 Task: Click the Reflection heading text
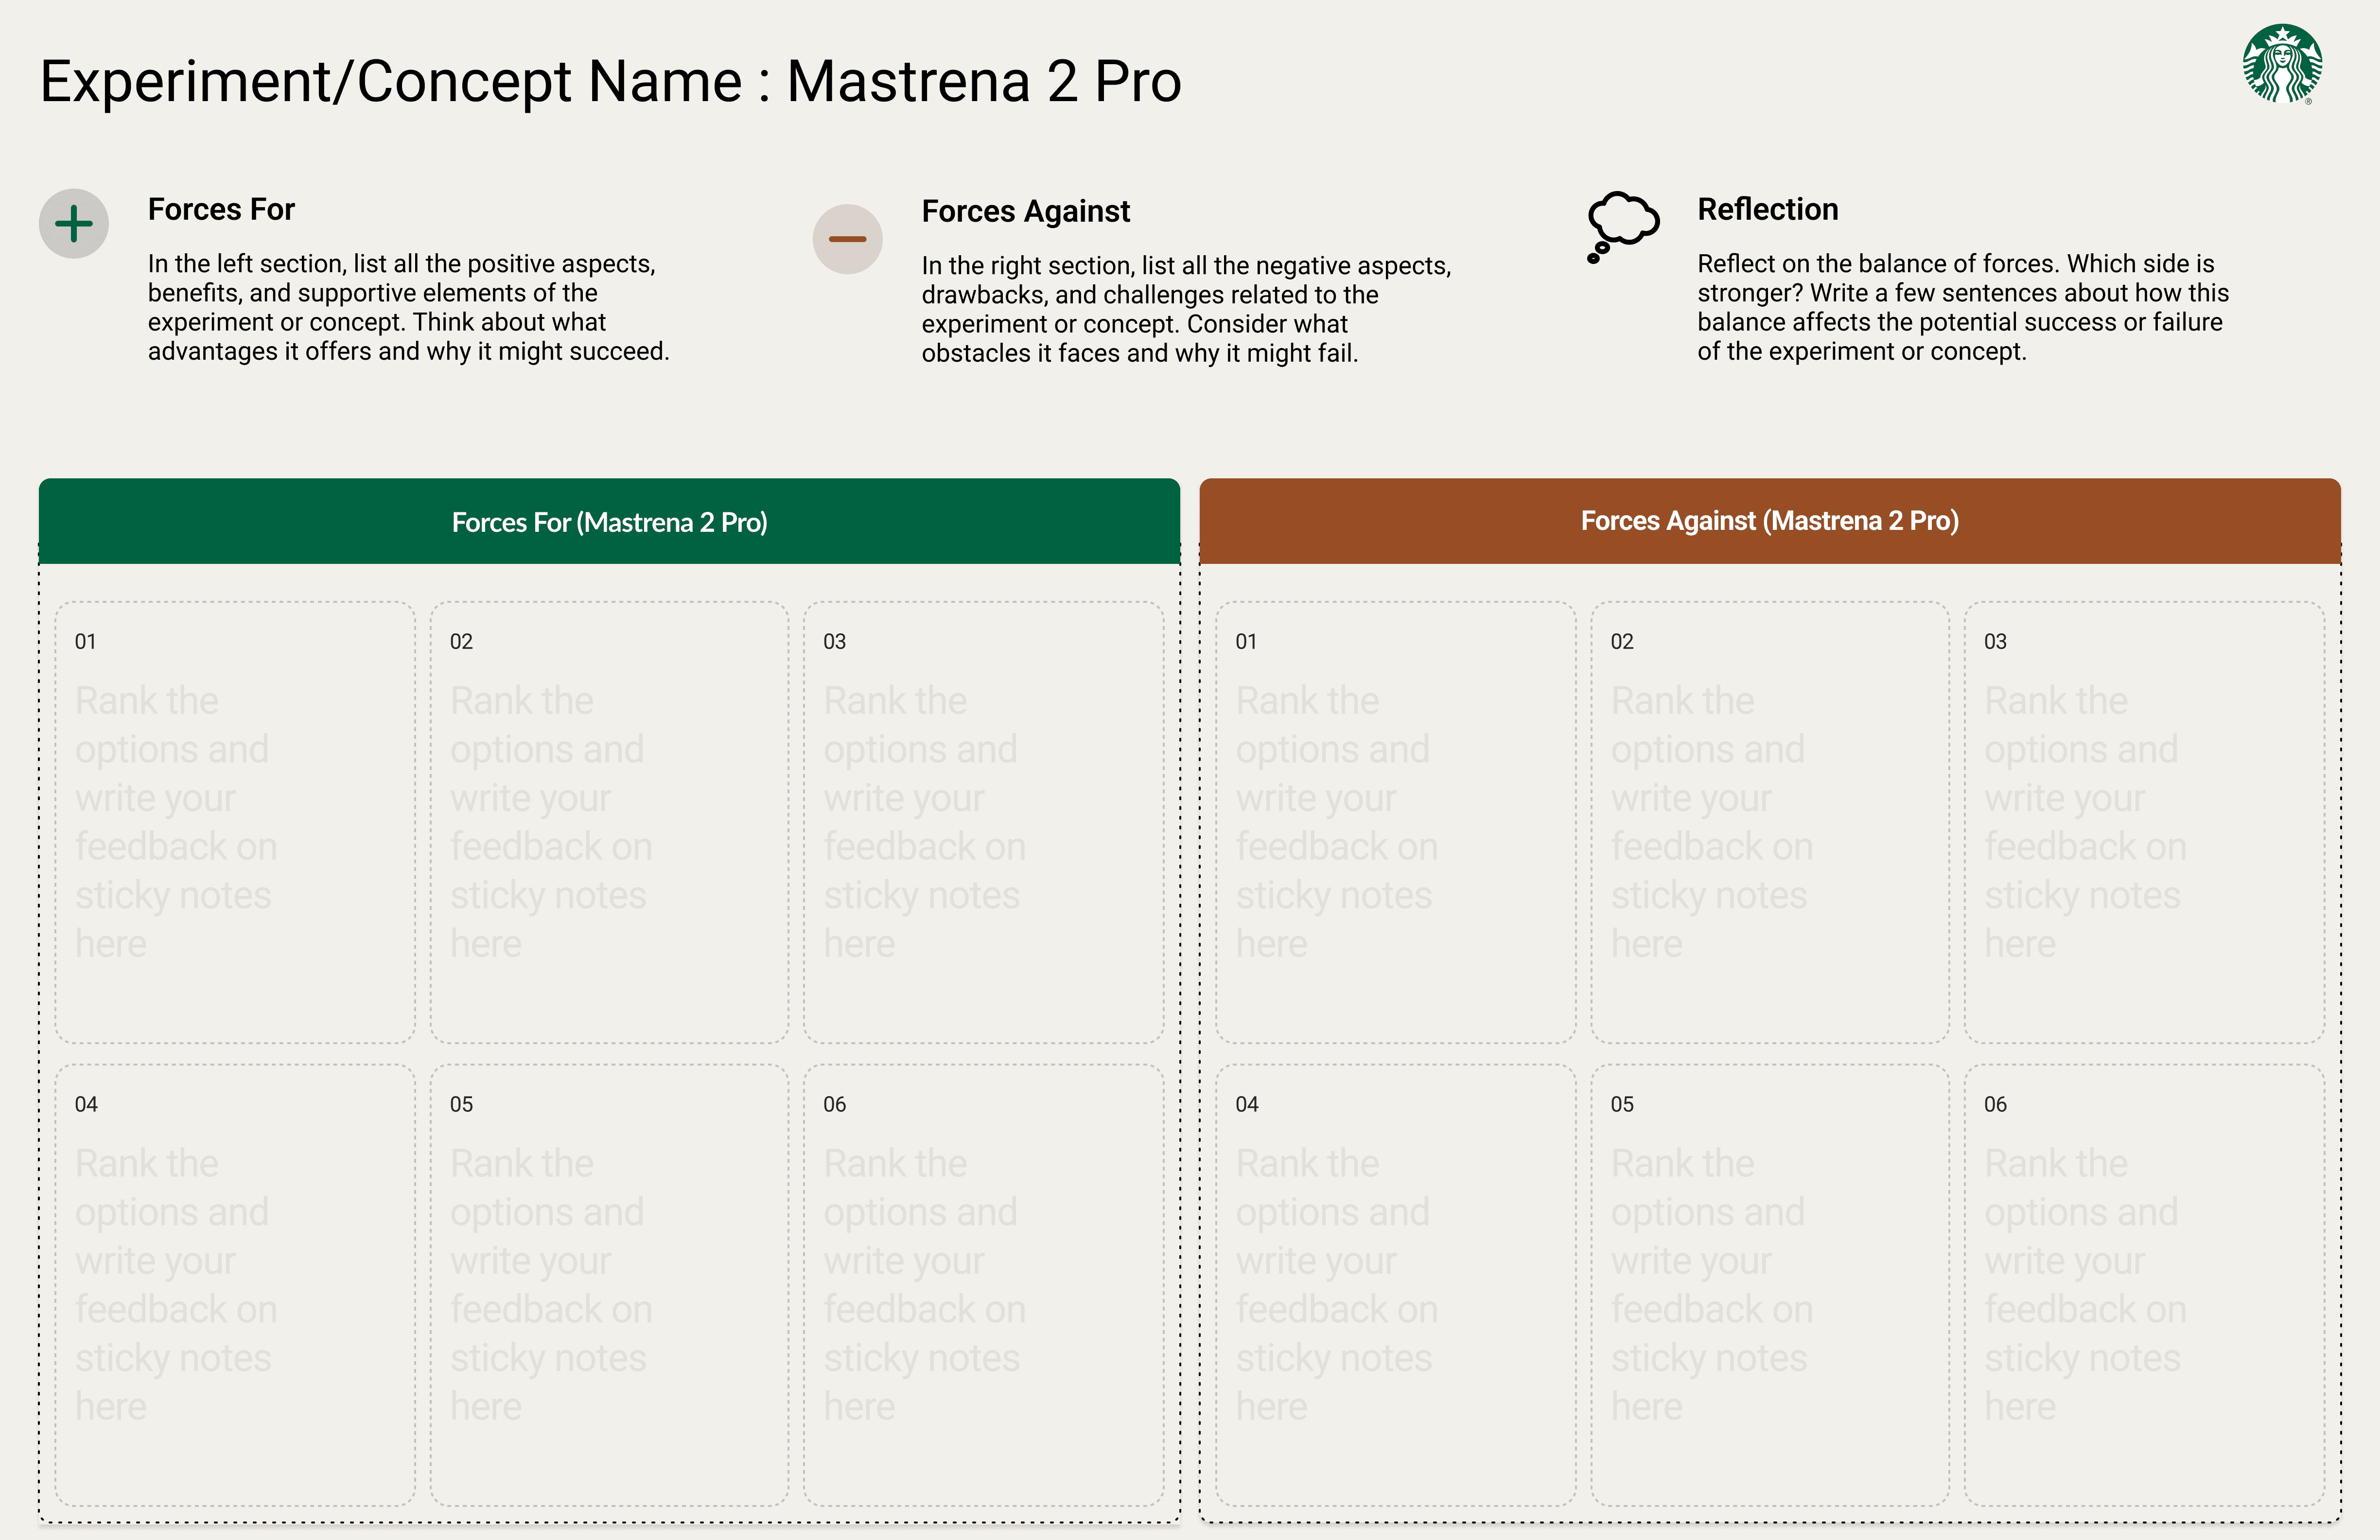[1767, 209]
